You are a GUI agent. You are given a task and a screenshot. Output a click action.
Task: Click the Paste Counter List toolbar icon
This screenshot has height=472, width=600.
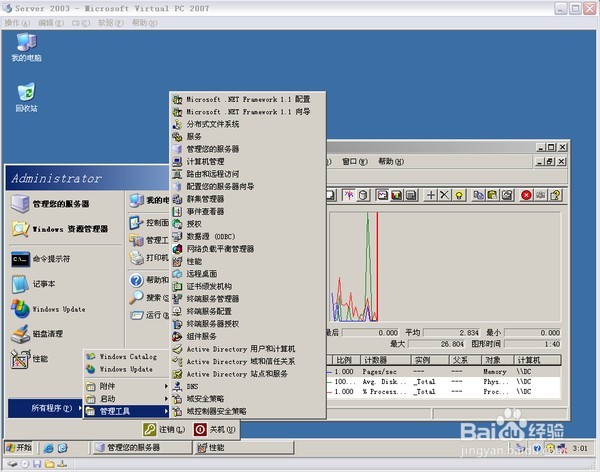492,195
